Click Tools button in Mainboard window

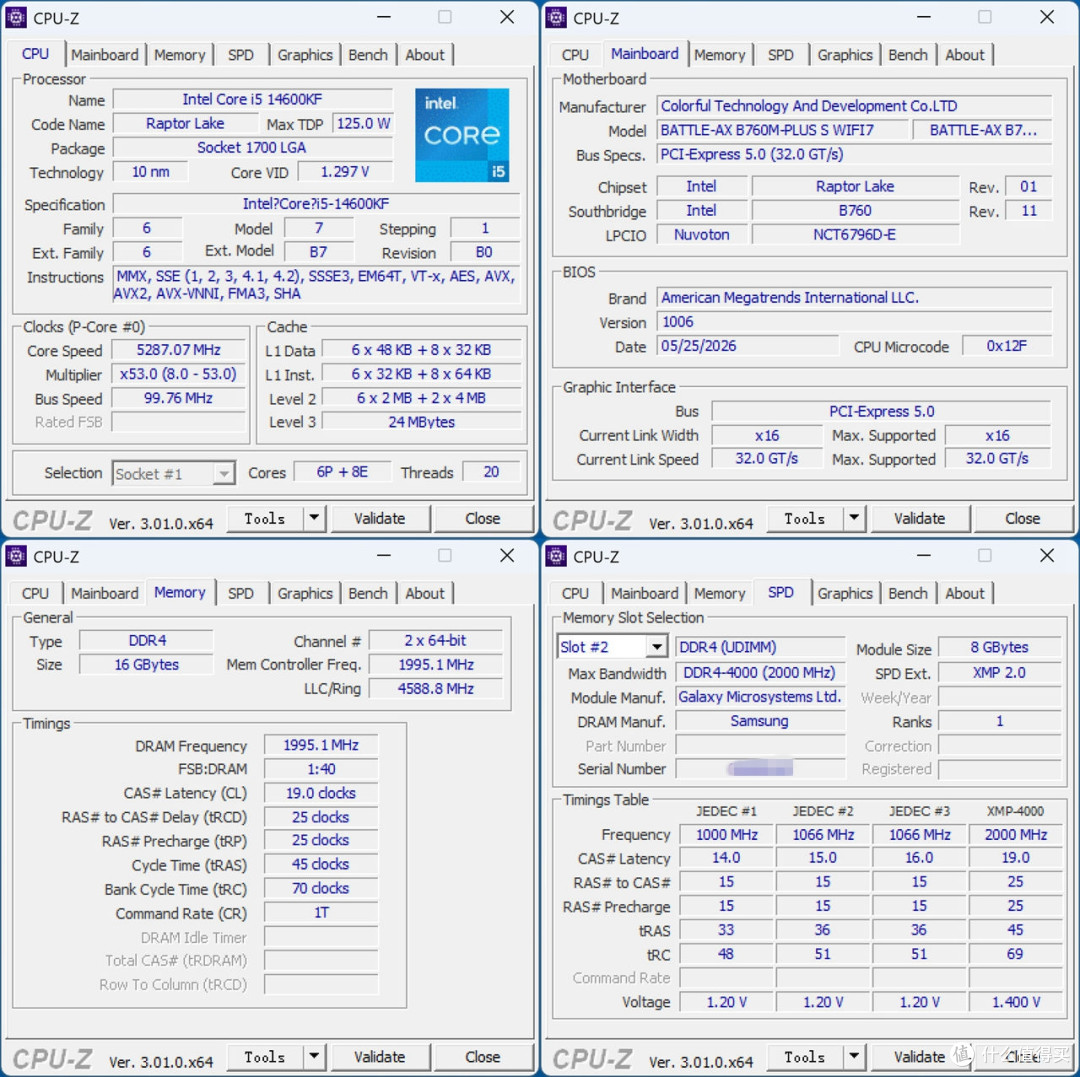[805, 518]
